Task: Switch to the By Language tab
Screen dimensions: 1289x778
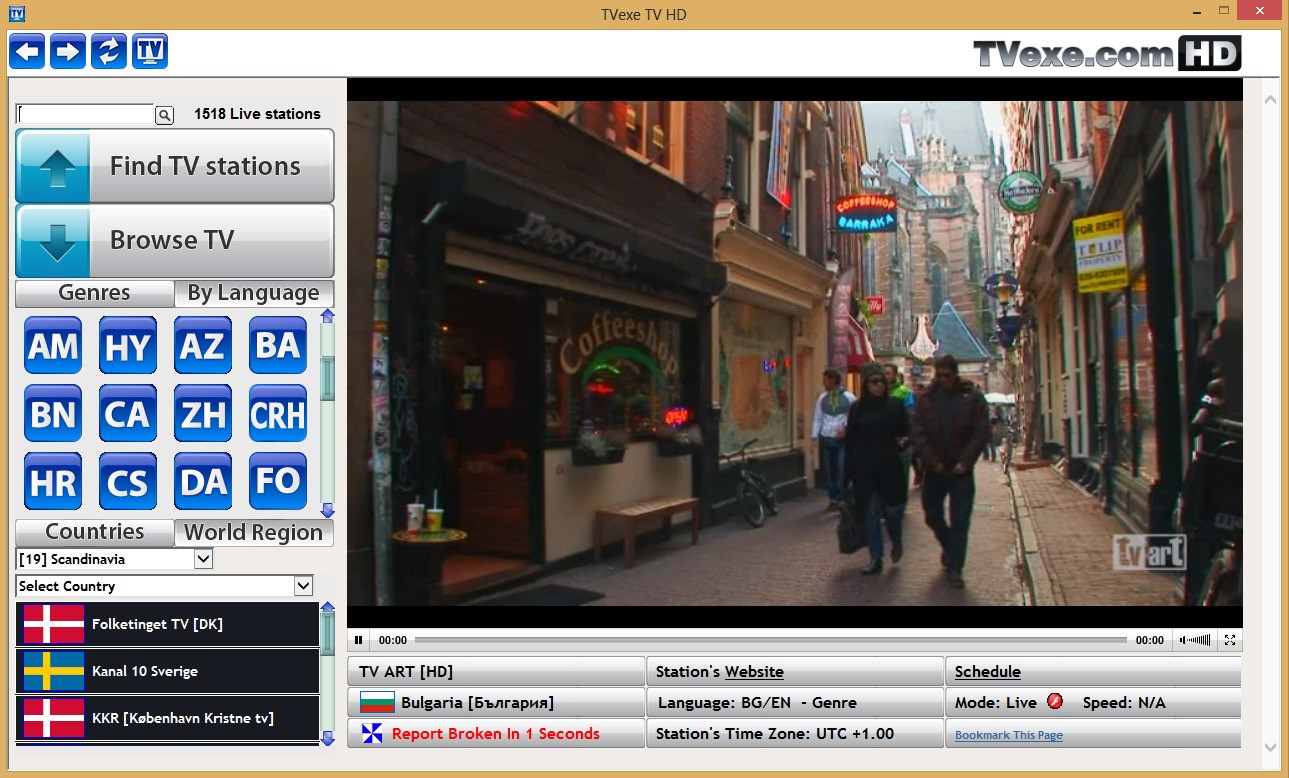Action: click(253, 293)
